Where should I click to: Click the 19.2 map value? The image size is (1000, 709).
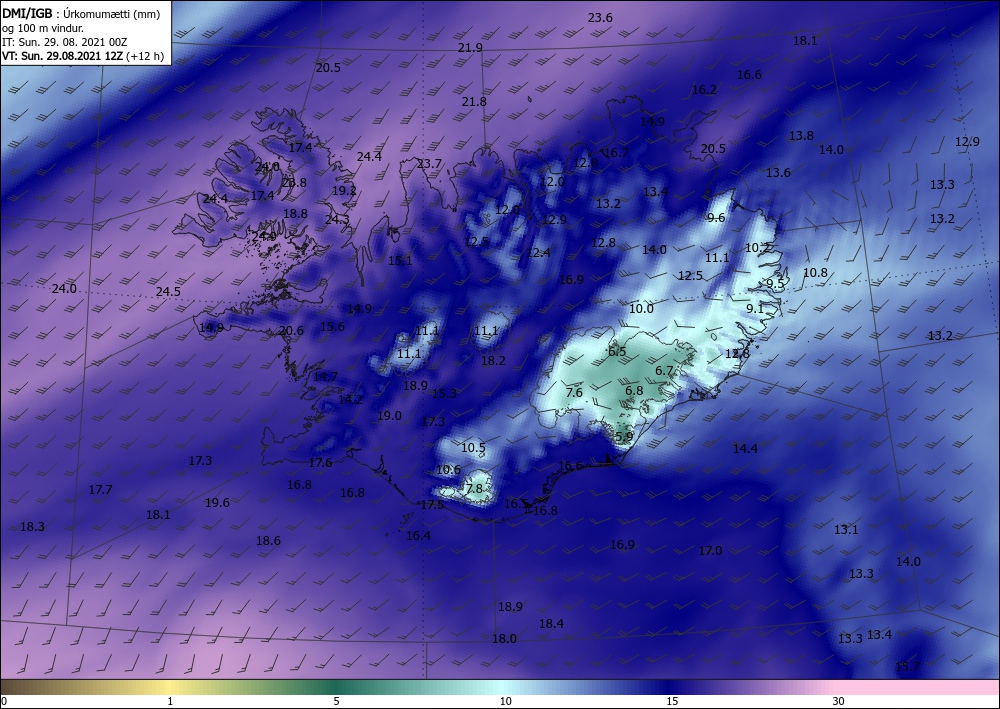pos(344,191)
